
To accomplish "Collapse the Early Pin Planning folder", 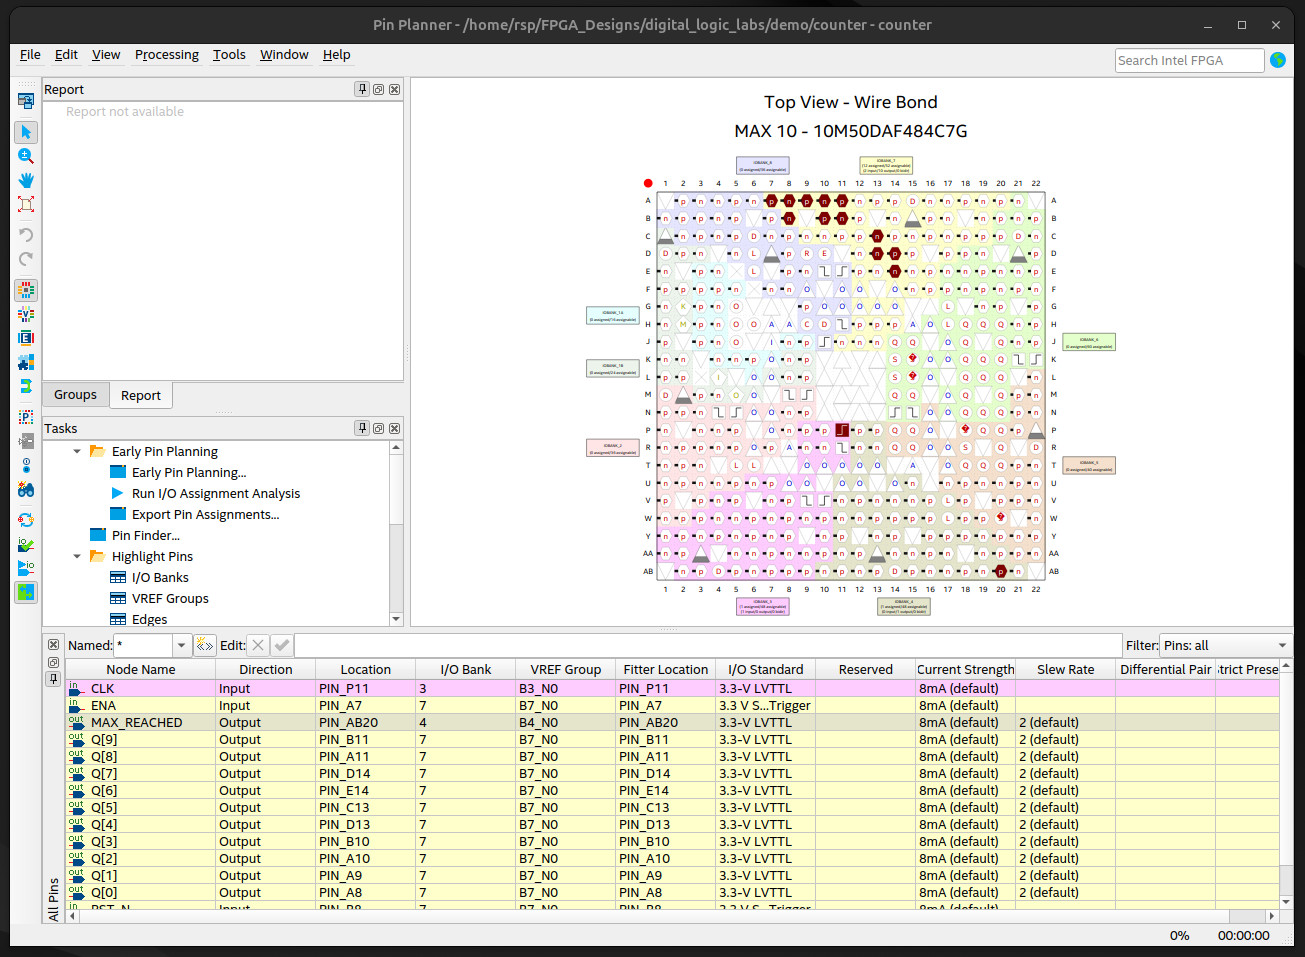I will click(x=77, y=451).
